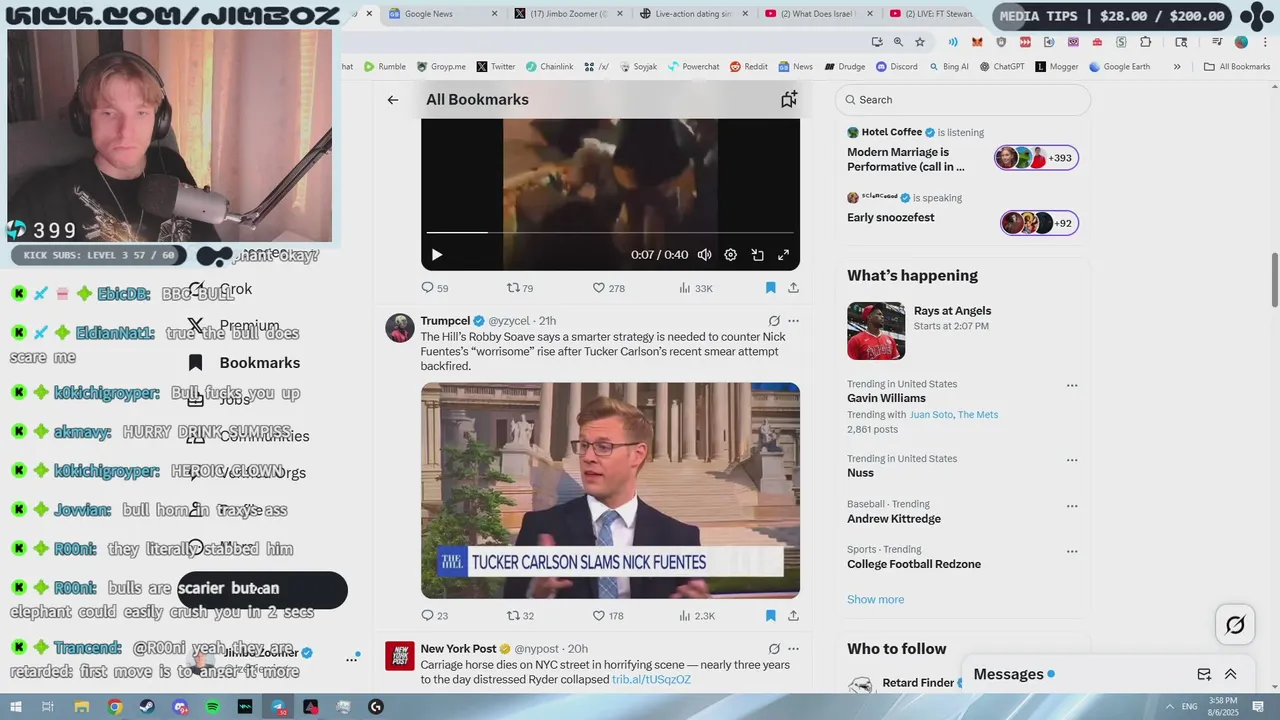Image resolution: width=1280 pixels, height=720 pixels.
Task: Open the ChatGPT bookmark
Action: (1002, 67)
